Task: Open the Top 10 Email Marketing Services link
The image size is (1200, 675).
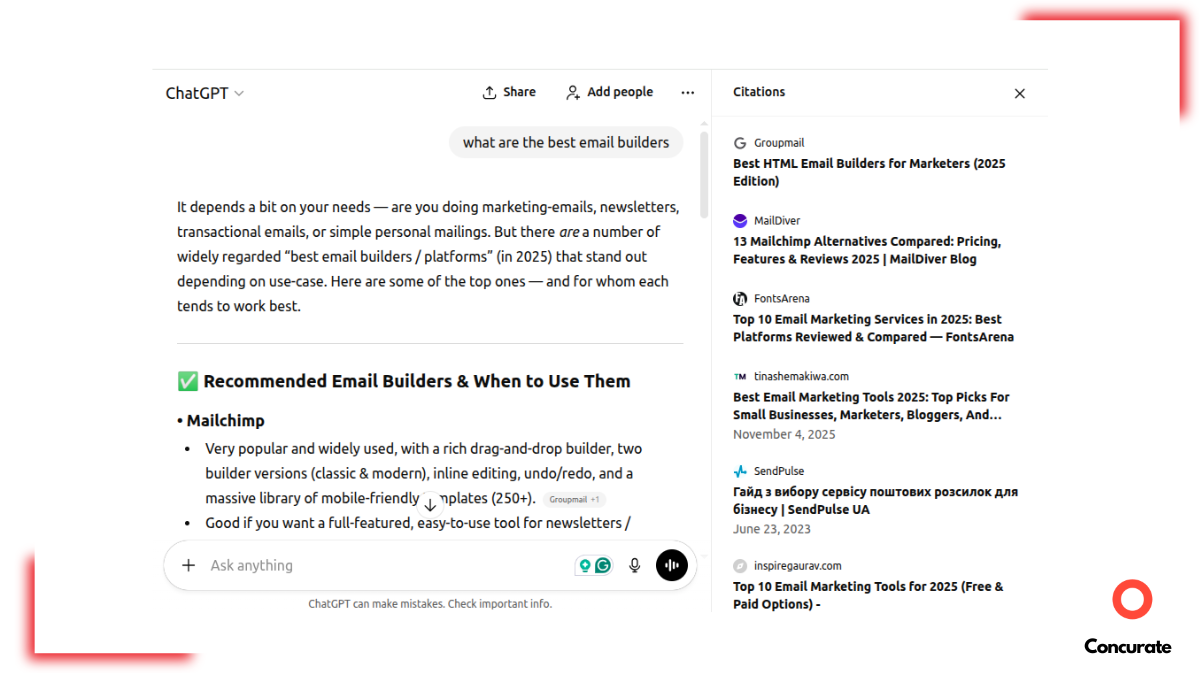Action: pyautogui.click(x=873, y=327)
